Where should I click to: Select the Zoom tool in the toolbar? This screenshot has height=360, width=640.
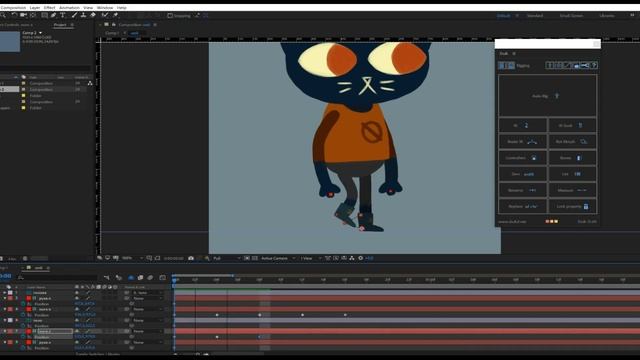pos(3,15)
